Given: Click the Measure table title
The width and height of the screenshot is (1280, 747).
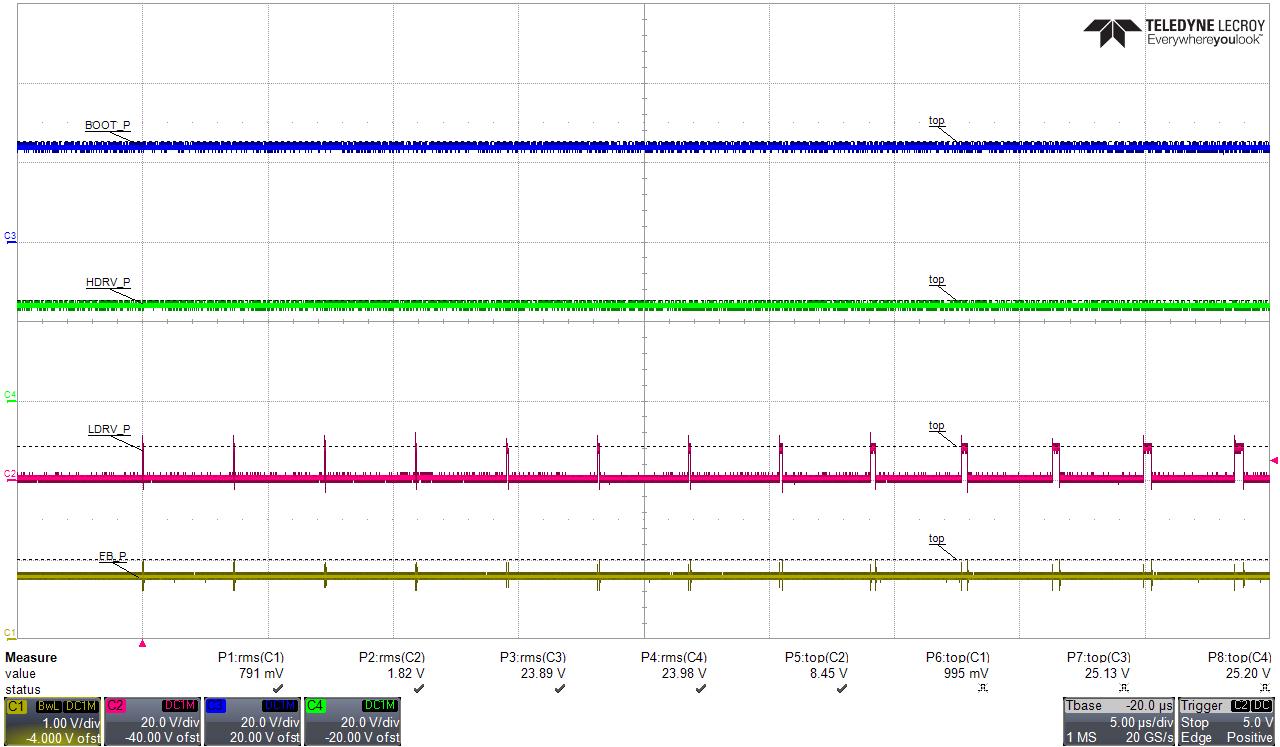Looking at the screenshot, I should [x=31, y=657].
